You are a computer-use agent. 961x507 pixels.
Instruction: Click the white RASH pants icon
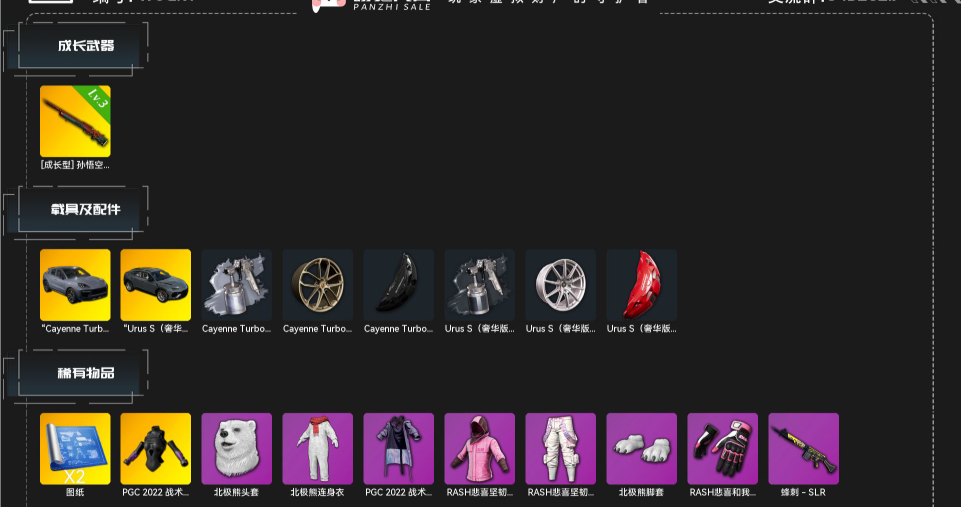click(x=560, y=449)
